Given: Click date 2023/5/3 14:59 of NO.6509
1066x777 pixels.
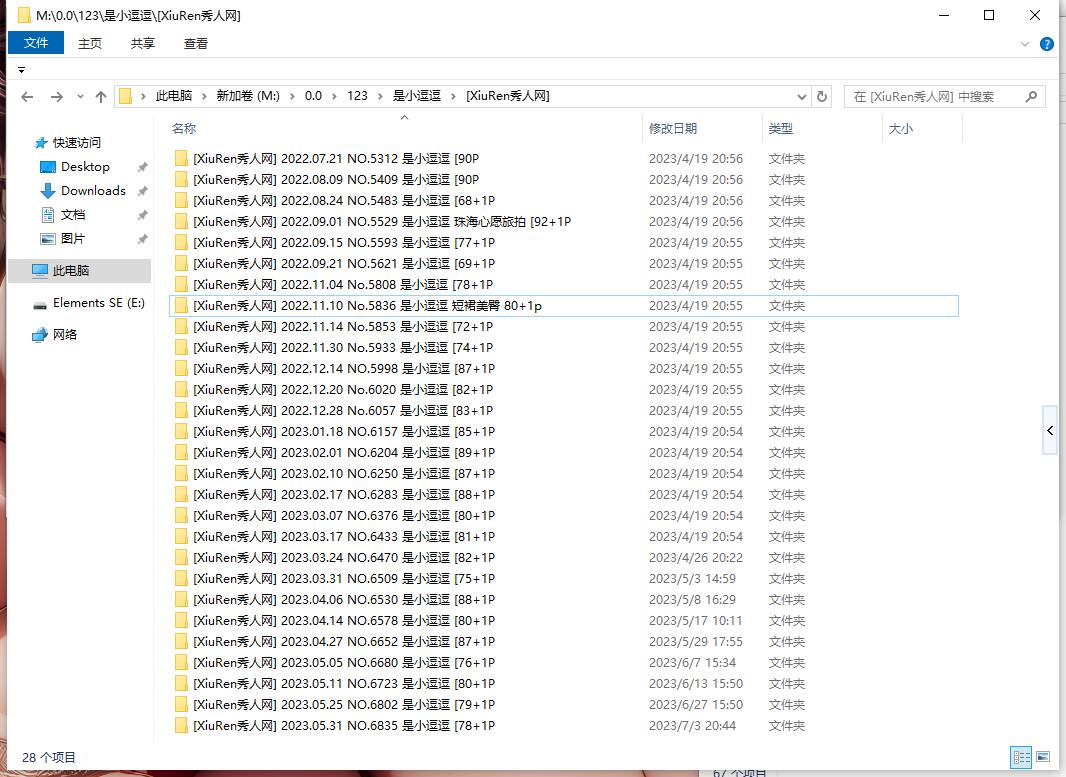Looking at the screenshot, I should coord(692,579).
